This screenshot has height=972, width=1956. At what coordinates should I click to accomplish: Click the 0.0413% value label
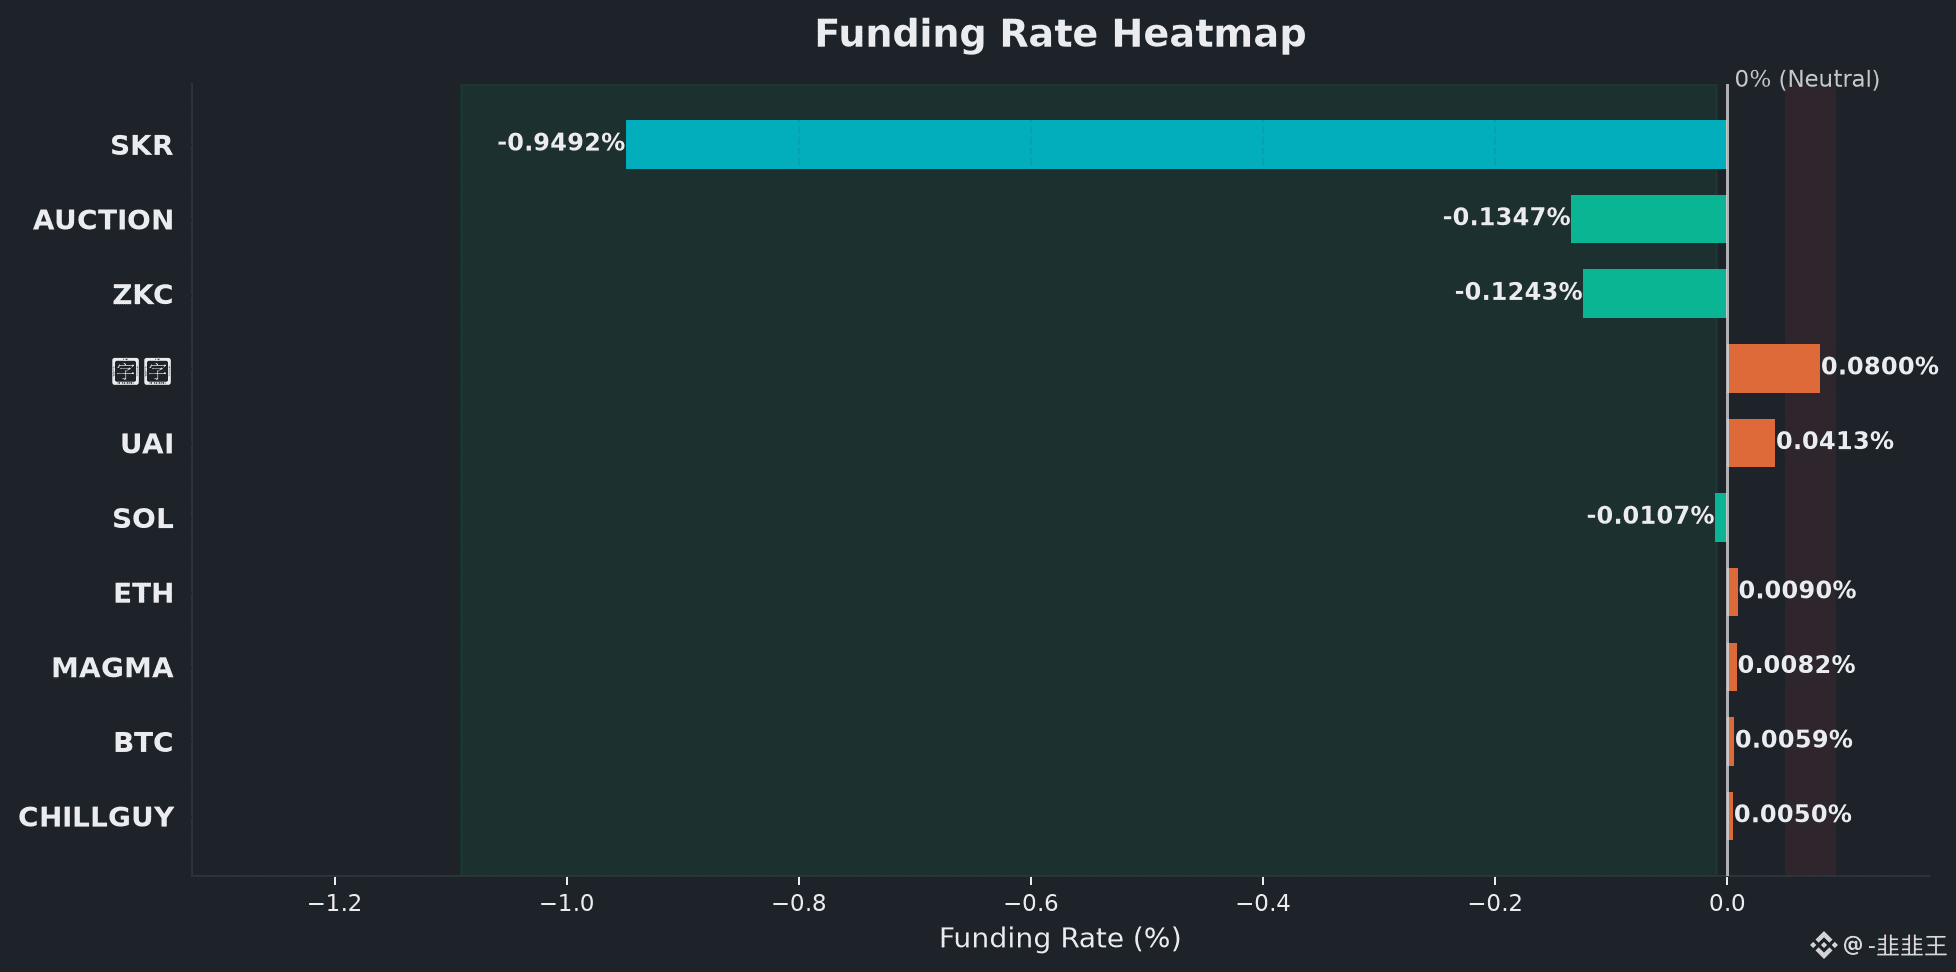[x=1835, y=441]
